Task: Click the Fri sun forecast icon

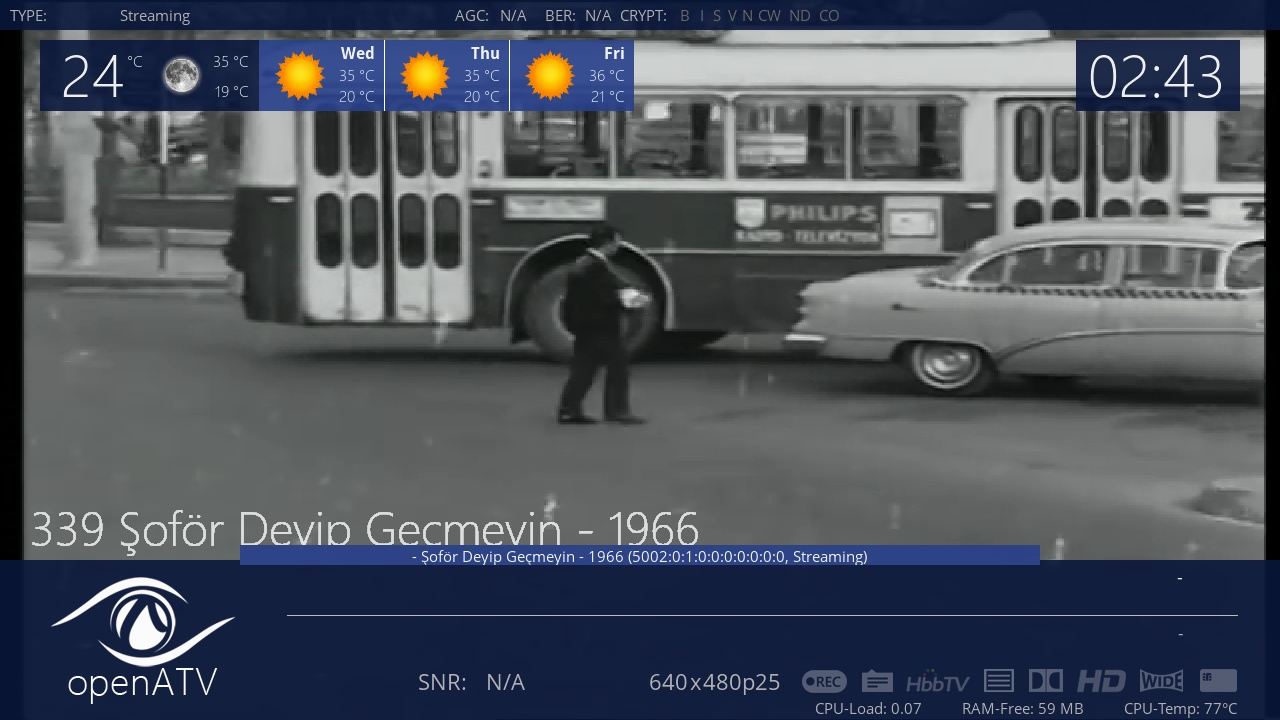Action: point(550,76)
